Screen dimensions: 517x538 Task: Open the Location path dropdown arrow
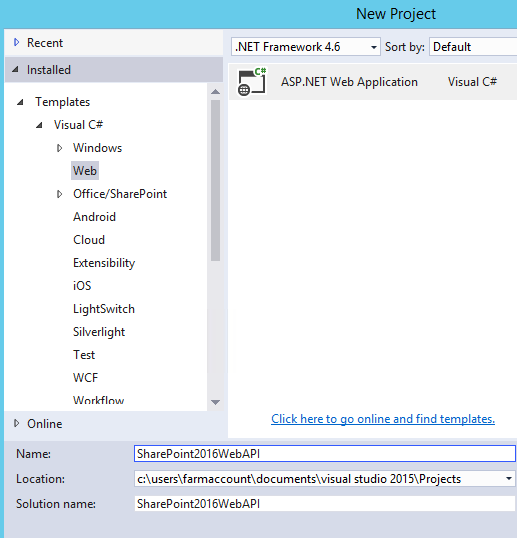509,478
